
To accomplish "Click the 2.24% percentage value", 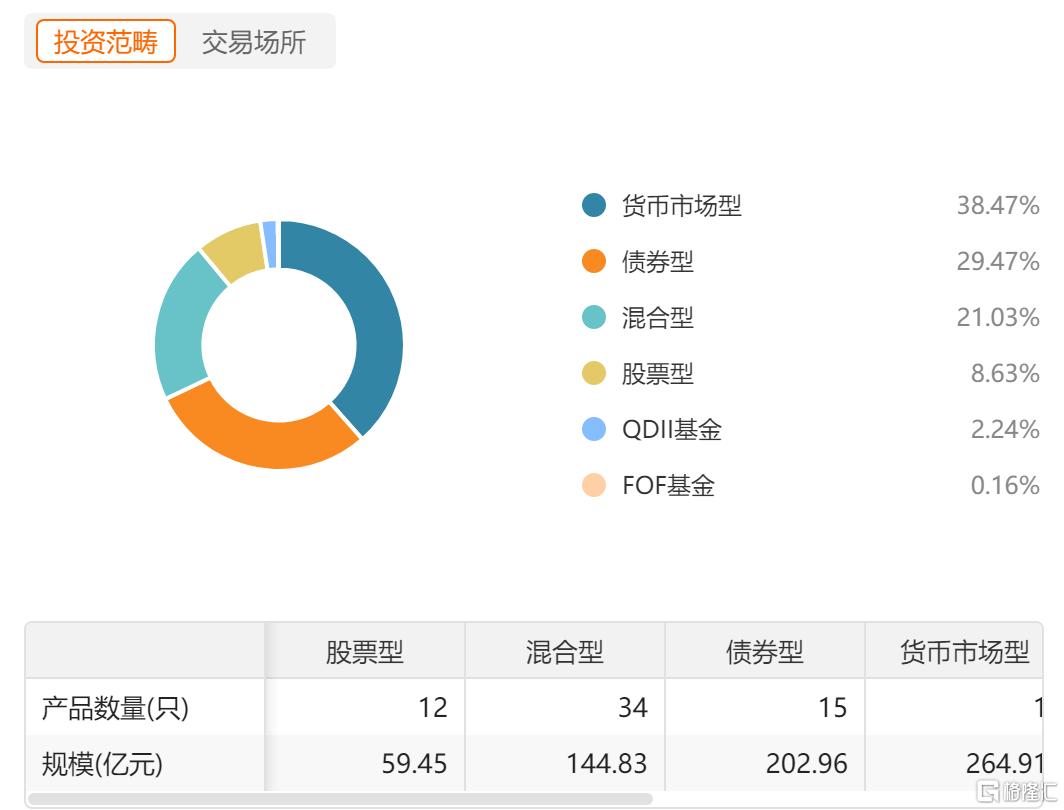I will coord(1005,429).
